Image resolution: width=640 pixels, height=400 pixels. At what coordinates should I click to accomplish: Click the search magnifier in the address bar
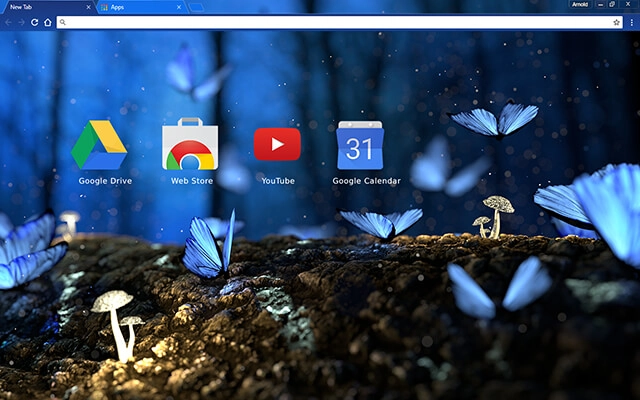62,22
